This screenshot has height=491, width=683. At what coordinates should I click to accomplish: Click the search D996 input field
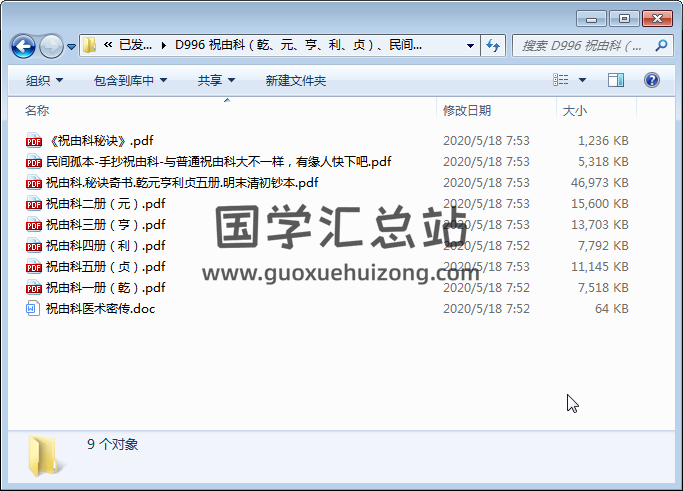click(582, 45)
